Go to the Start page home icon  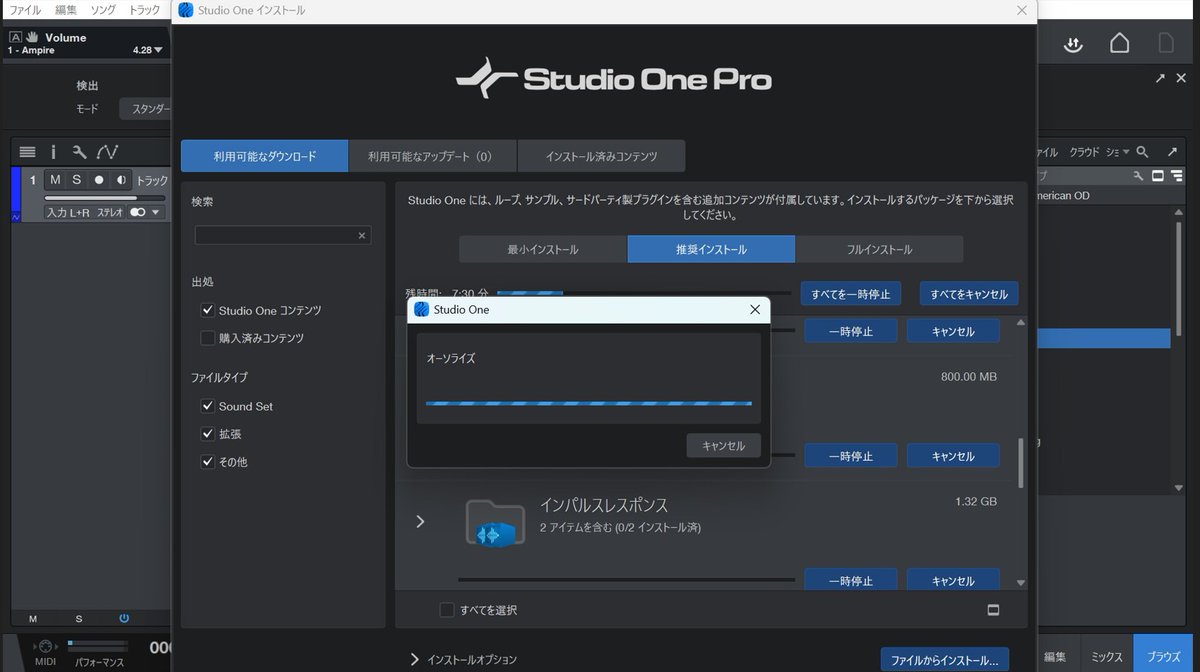tap(1120, 44)
